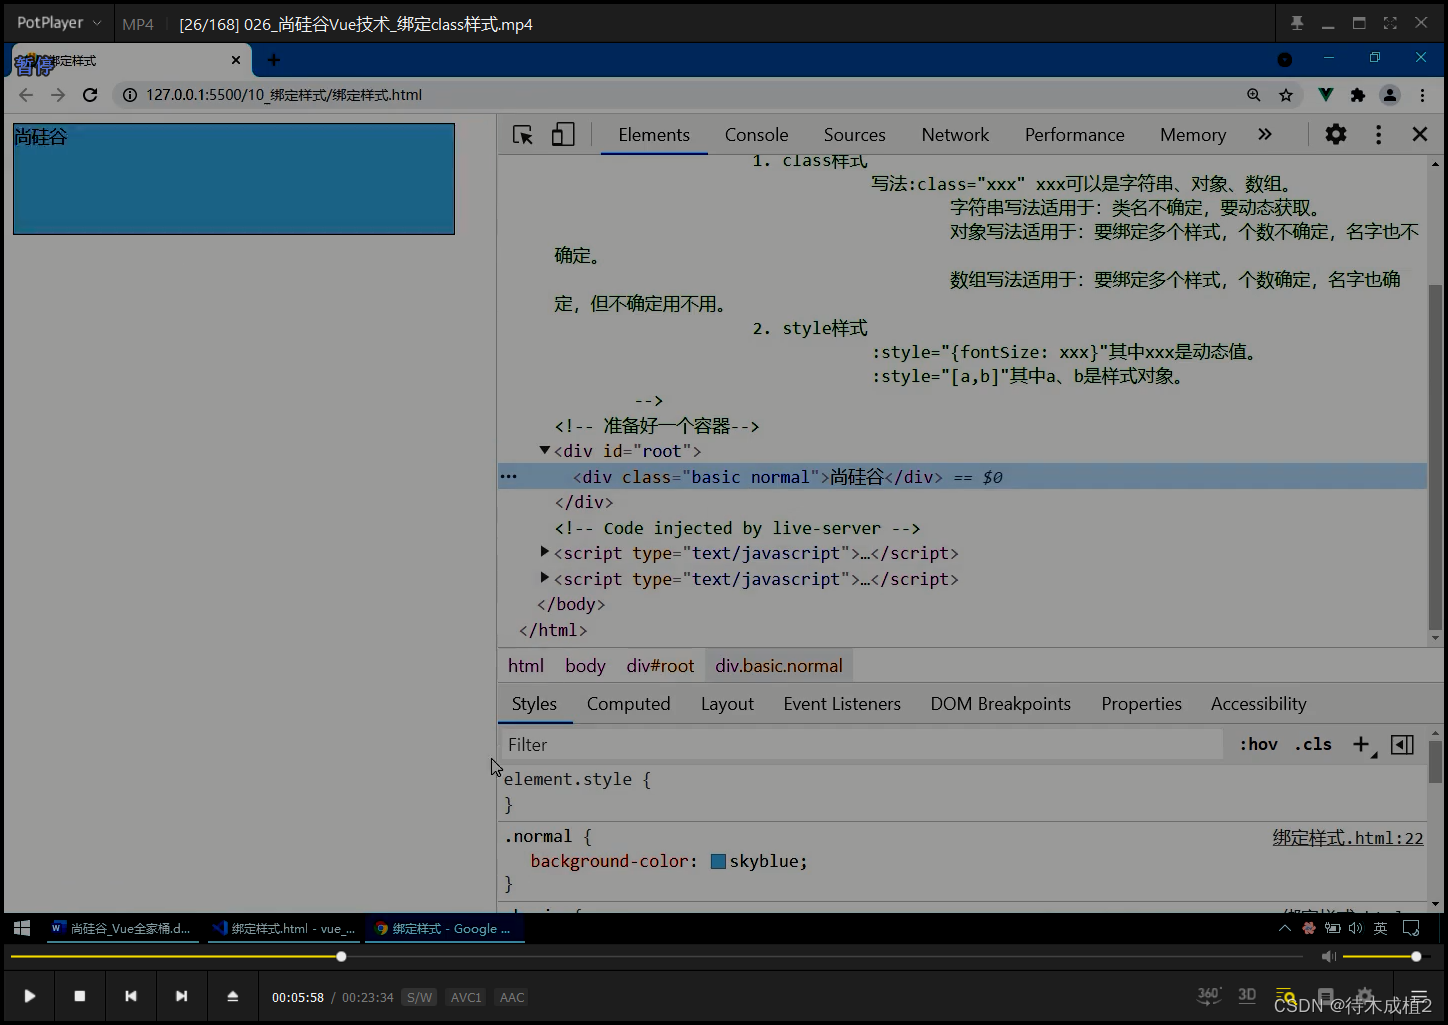
Task: Bookmark this page with the star icon
Action: pyautogui.click(x=1286, y=95)
